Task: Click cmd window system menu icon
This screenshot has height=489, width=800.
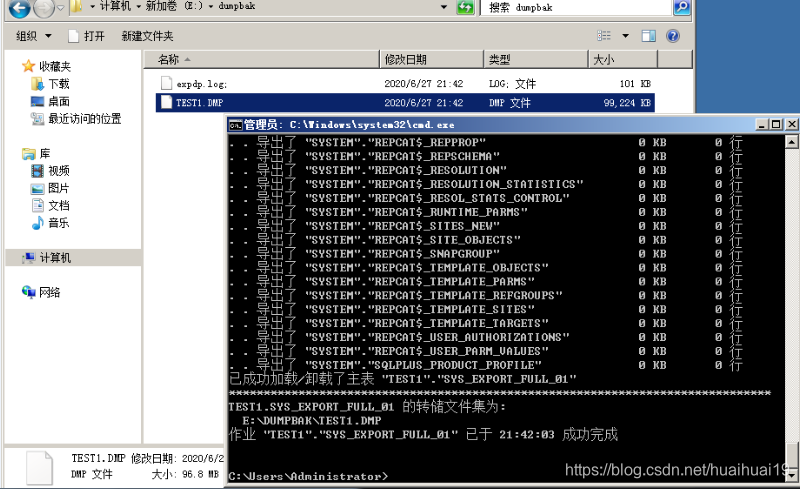Action: coord(235,125)
